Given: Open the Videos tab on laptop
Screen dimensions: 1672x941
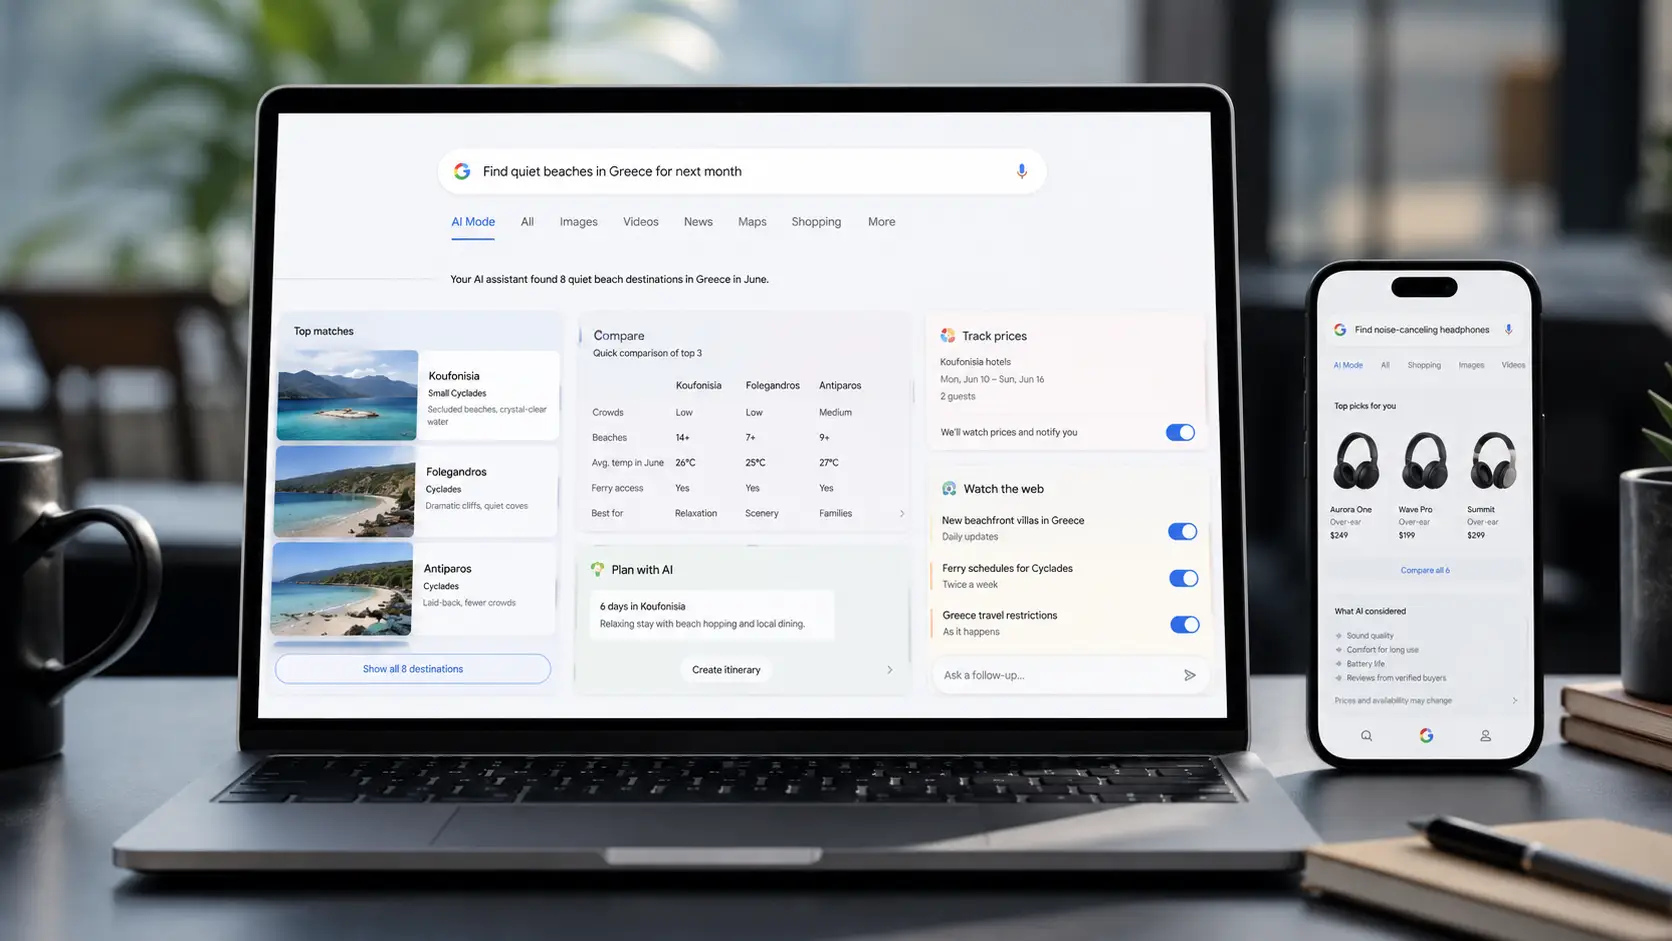Looking at the screenshot, I should (x=640, y=222).
